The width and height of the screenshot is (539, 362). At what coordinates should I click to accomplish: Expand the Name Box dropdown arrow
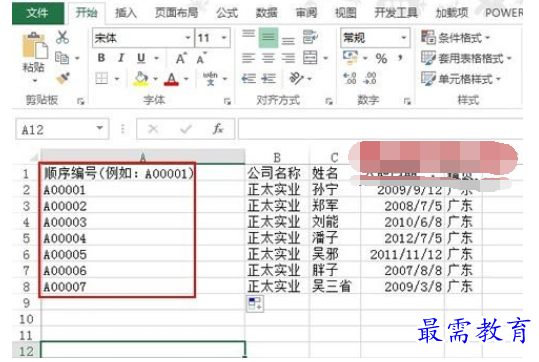pyautogui.click(x=99, y=128)
